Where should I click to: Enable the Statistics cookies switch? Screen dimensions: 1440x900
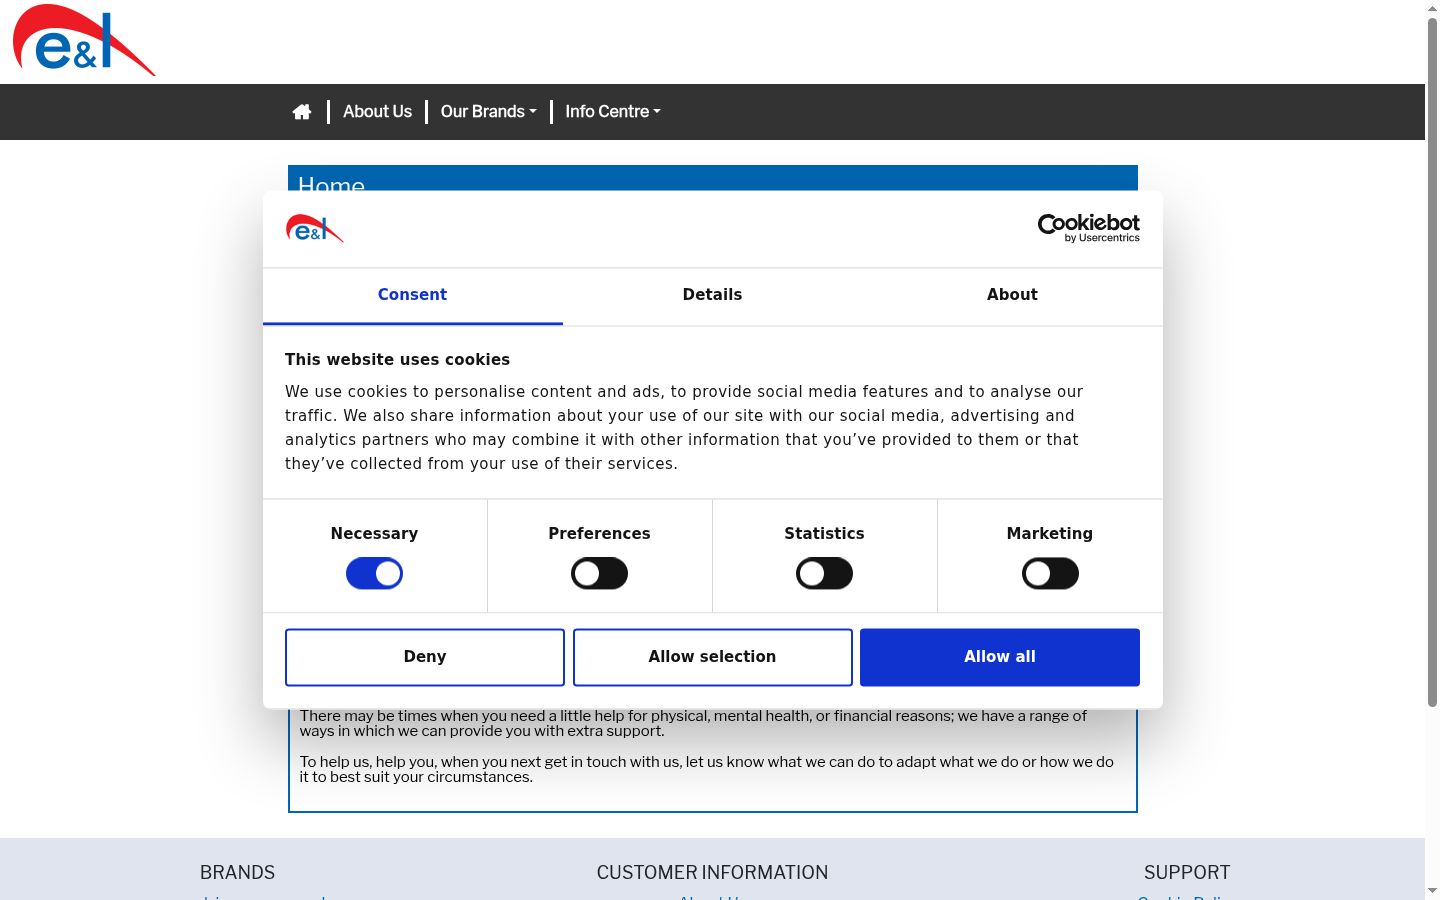click(x=824, y=574)
